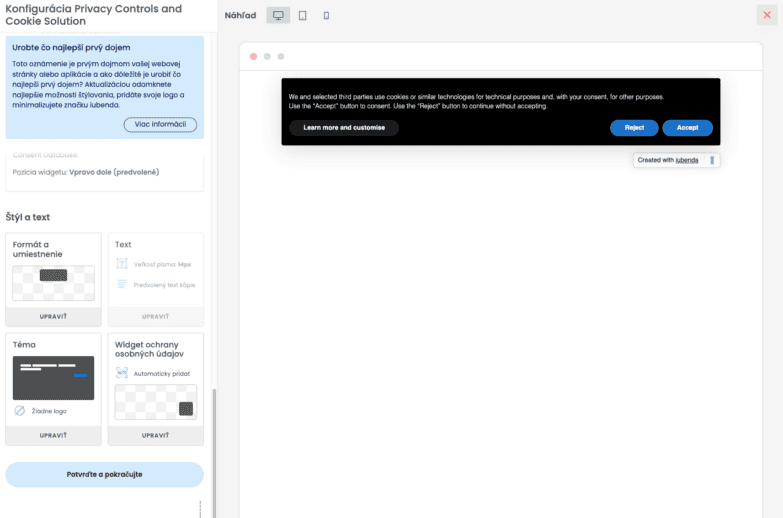Edit Formát a umiestnenie via Upraviť

[53, 316]
